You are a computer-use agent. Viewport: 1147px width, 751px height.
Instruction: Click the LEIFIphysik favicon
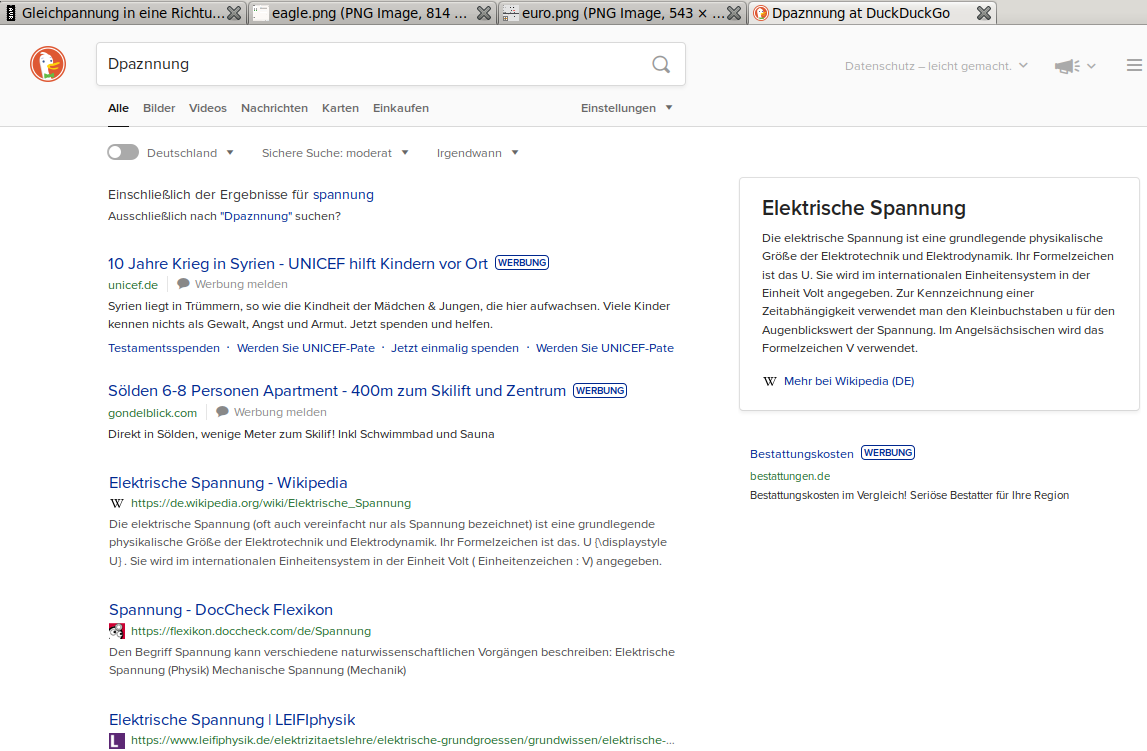pyautogui.click(x=116, y=740)
